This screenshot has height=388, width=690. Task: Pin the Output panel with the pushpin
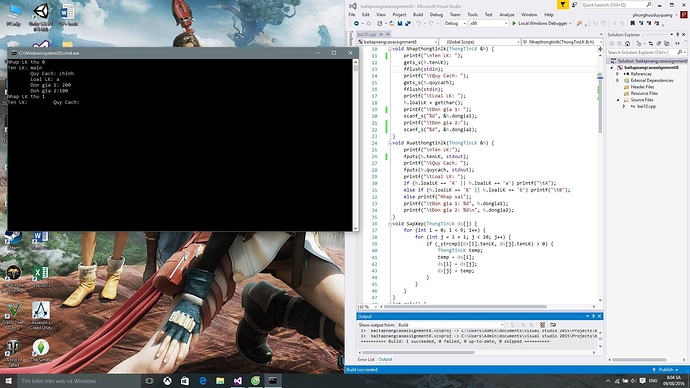593,316
